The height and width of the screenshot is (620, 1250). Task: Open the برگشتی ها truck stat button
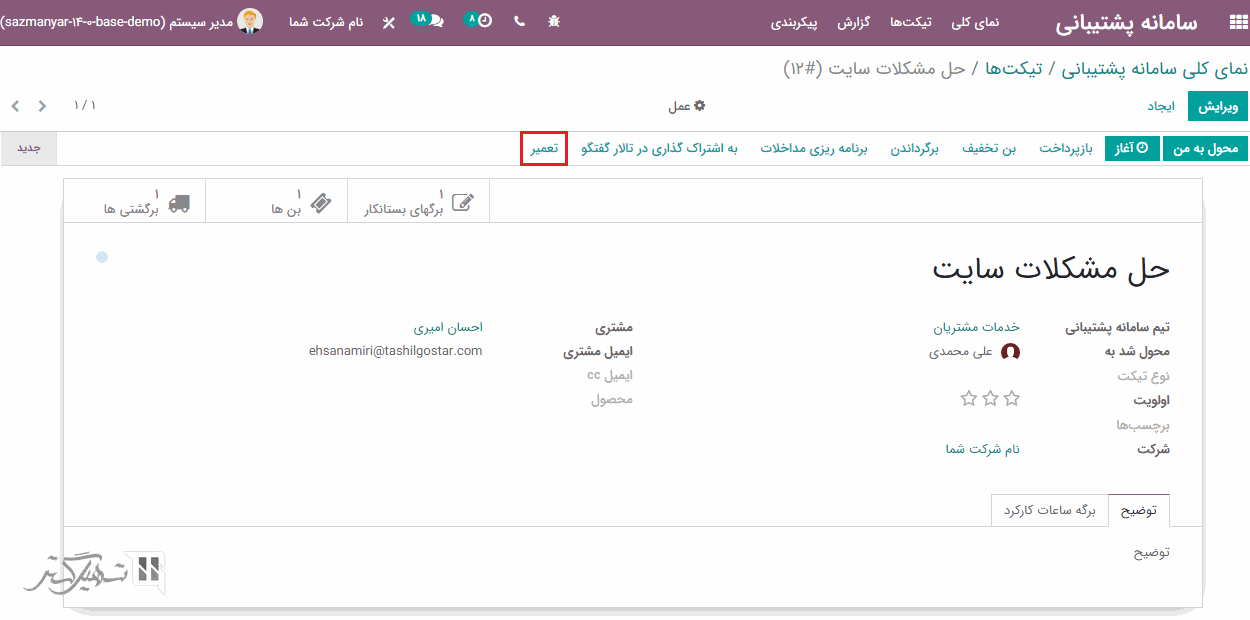(x=134, y=203)
